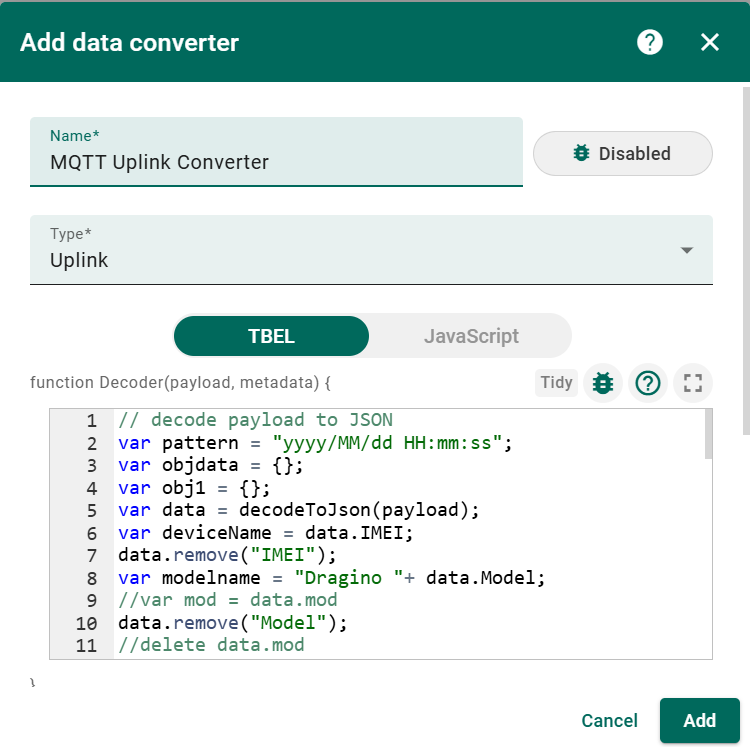Close the Add data converter dialog
Image resolution: width=750 pixels, height=747 pixels.
[709, 43]
